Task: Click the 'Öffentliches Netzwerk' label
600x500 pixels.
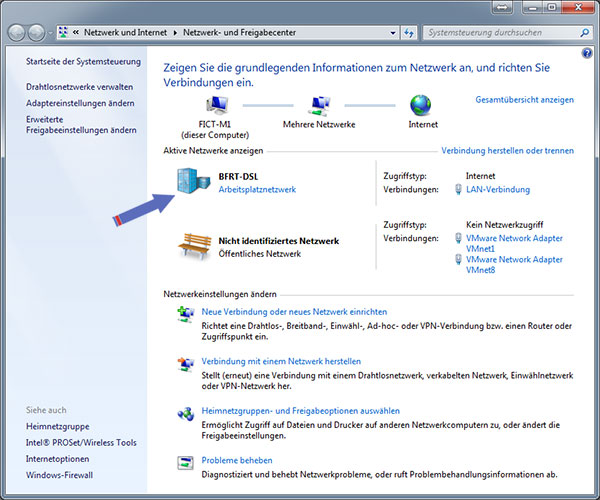Action: (259, 254)
